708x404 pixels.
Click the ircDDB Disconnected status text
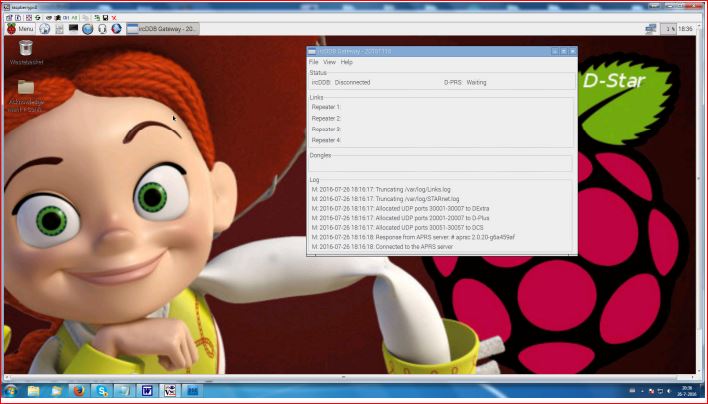tap(341, 82)
